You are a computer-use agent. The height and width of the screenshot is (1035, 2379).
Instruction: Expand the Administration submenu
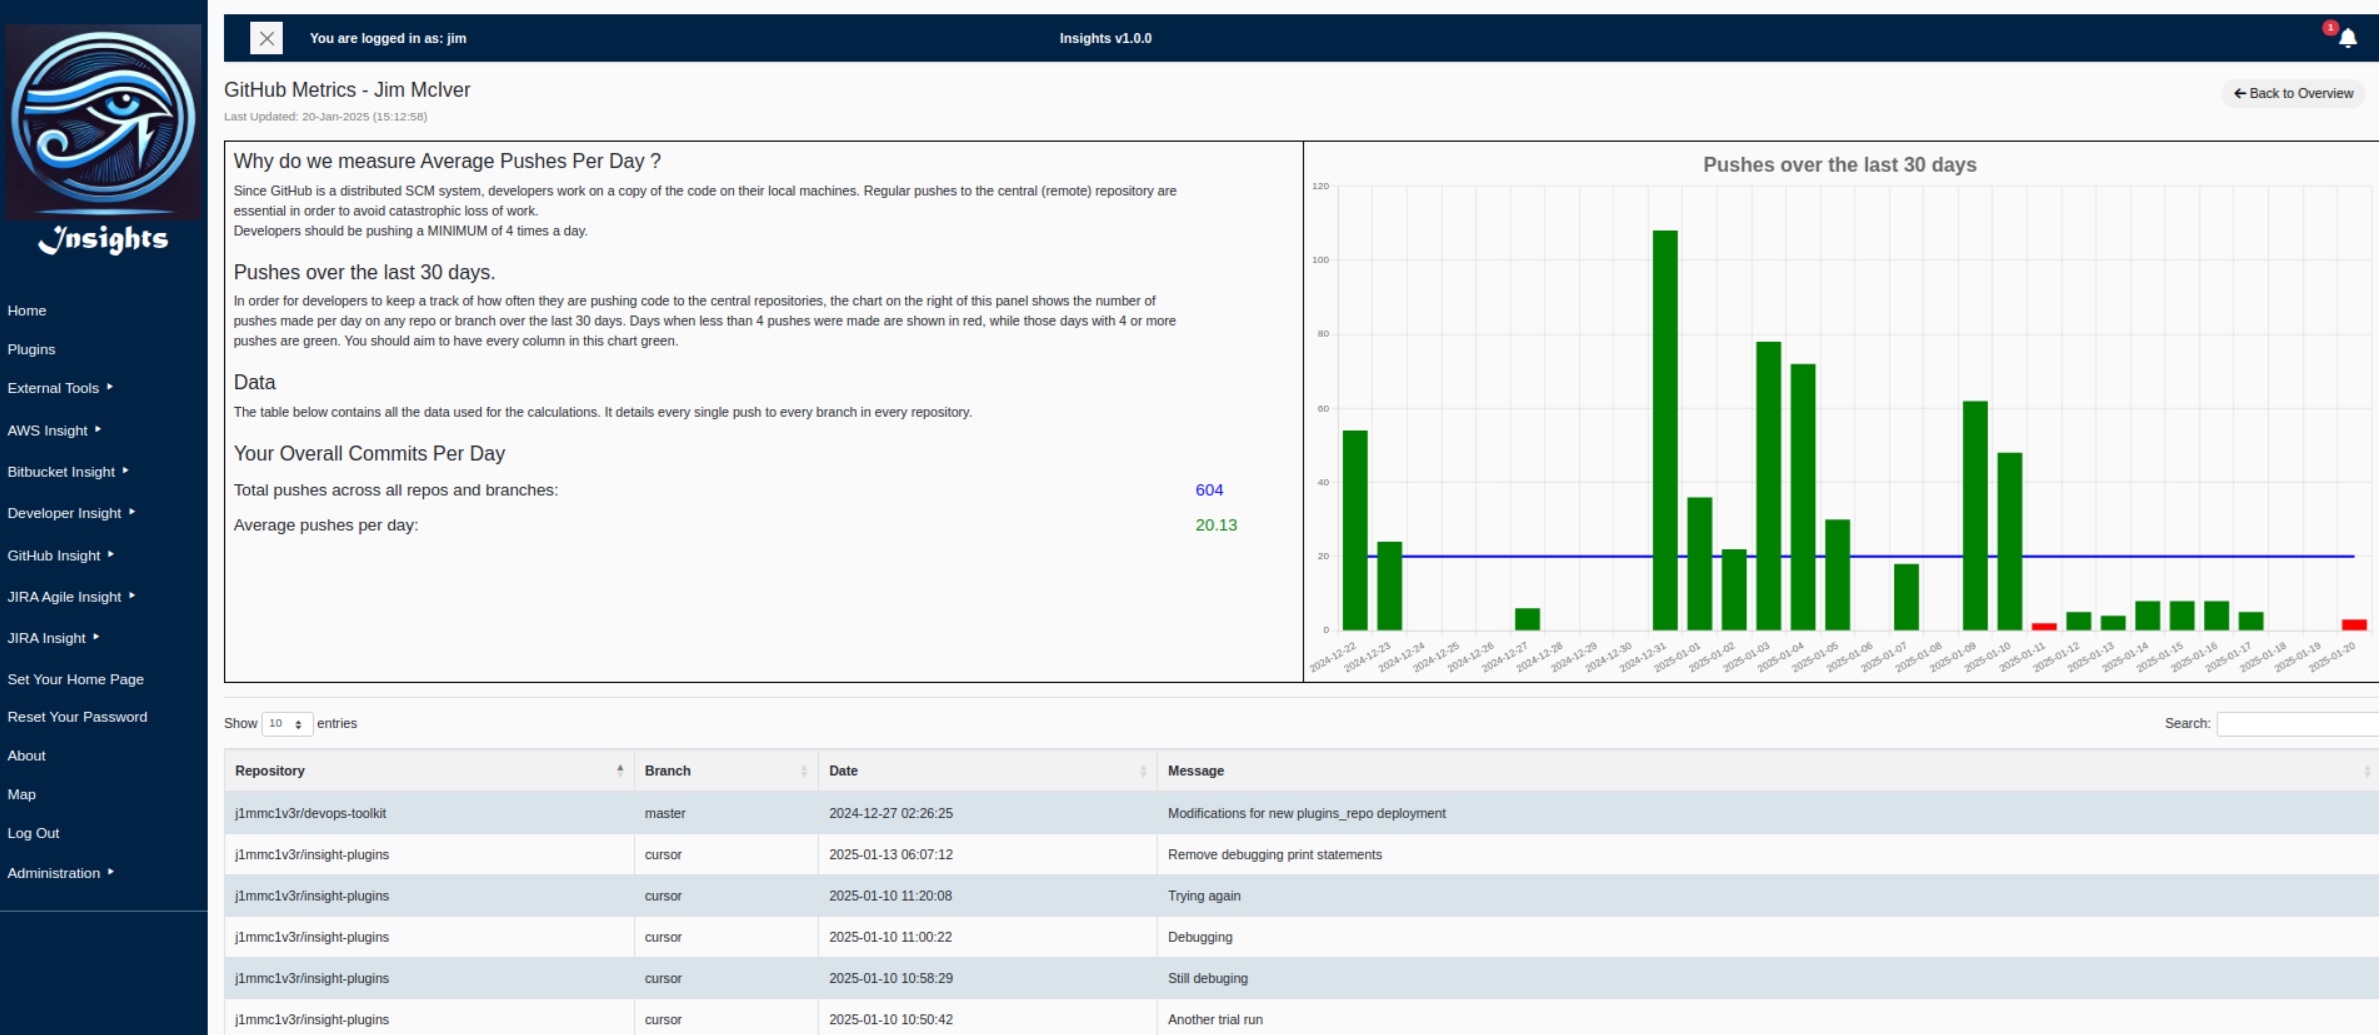pyautogui.click(x=60, y=873)
